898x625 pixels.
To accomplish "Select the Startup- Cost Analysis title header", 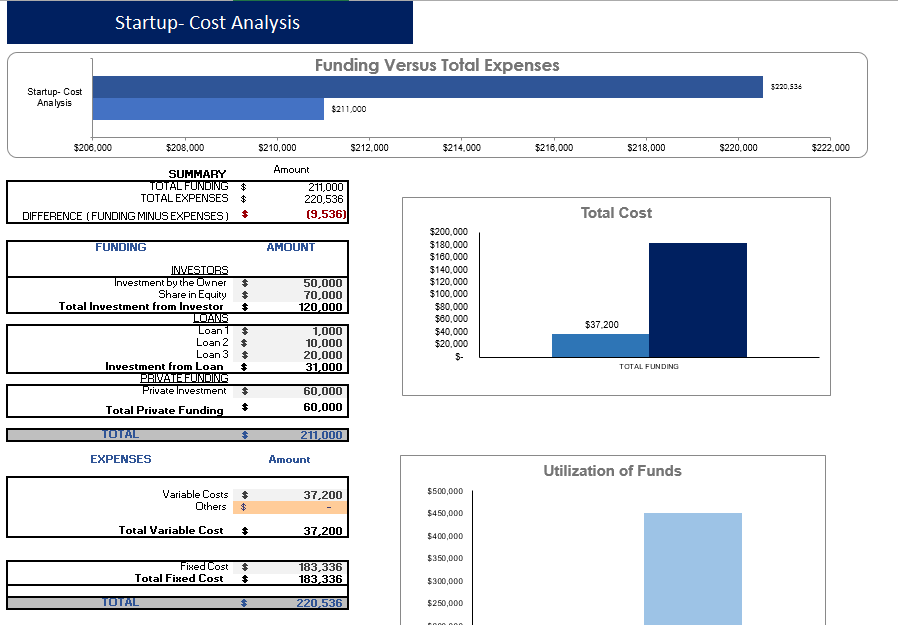I will point(208,22).
